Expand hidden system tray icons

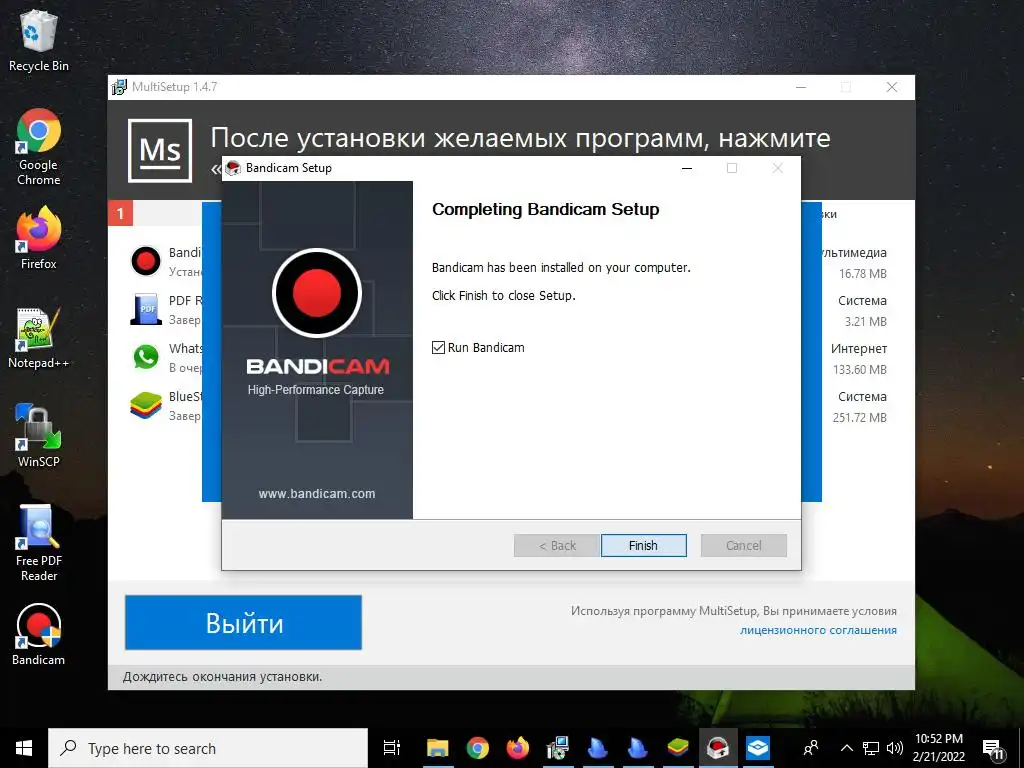846,748
